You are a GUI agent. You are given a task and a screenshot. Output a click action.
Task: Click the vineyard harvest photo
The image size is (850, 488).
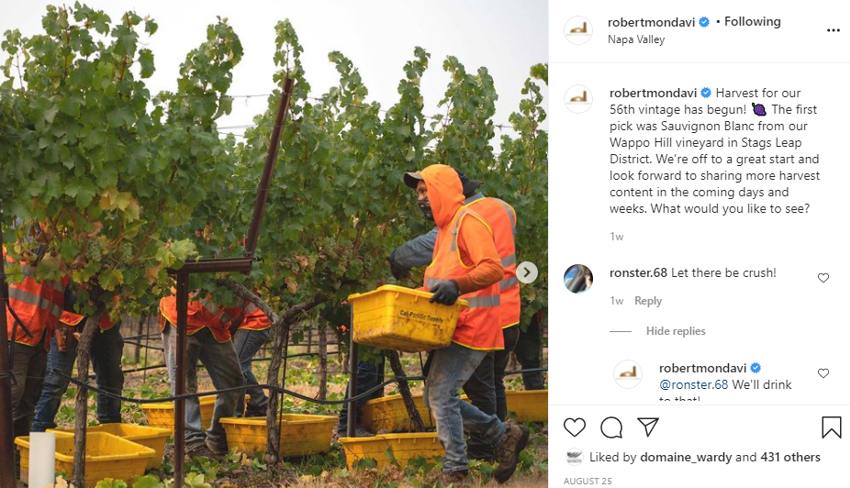(274, 244)
